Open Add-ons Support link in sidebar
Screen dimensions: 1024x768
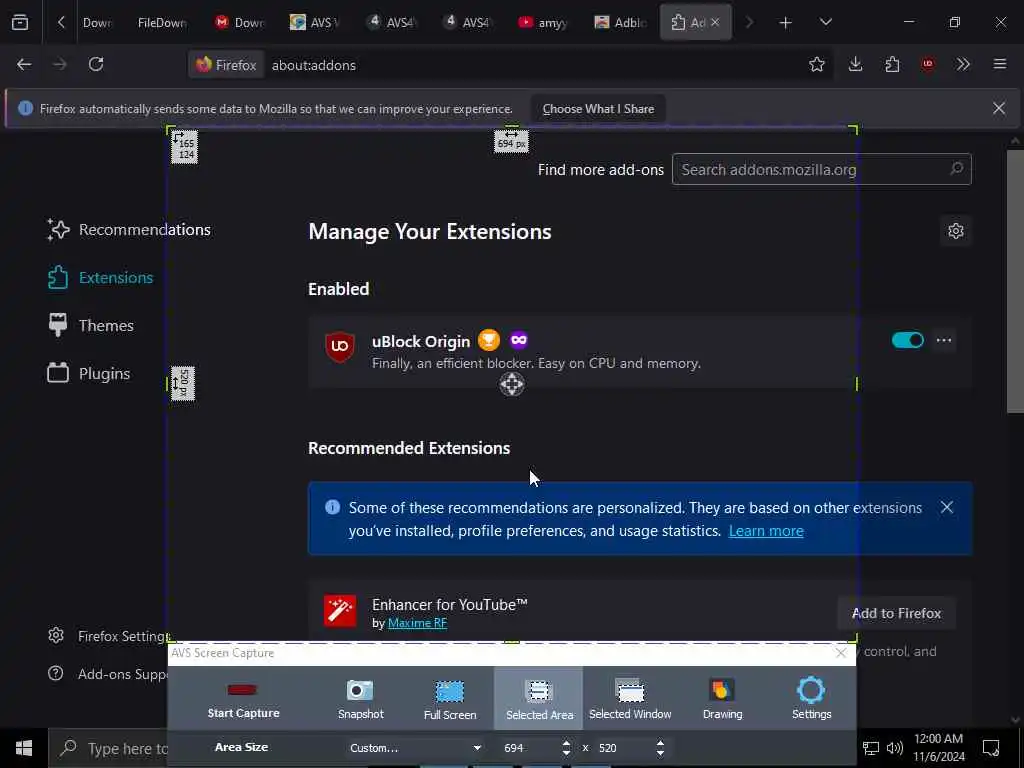pos(108,674)
